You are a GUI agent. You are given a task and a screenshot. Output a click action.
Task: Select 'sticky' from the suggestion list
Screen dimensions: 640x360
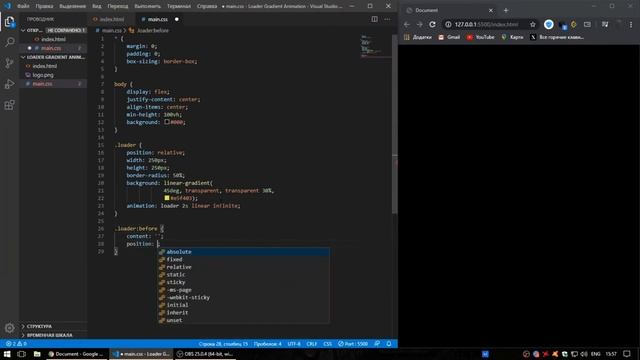[x=244, y=282]
